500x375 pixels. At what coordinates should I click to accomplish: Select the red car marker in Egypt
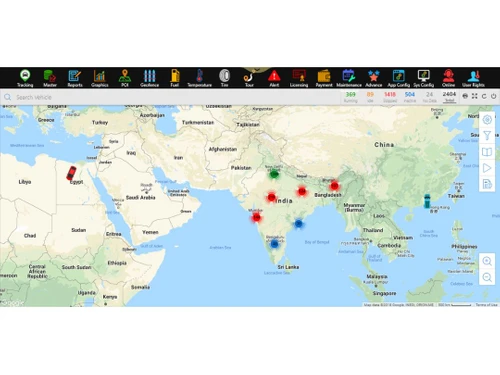[71, 173]
